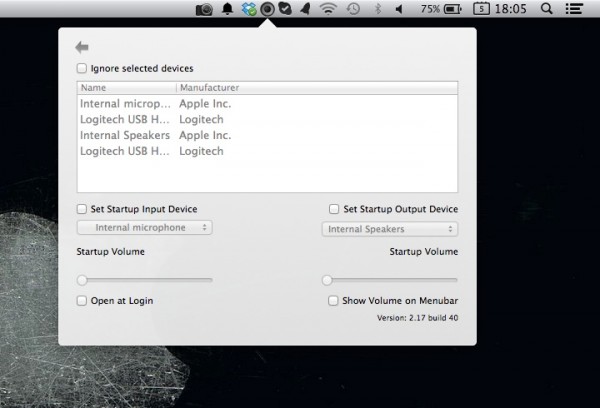
Task: Open Spotlight search magnifier
Action: [547, 8]
